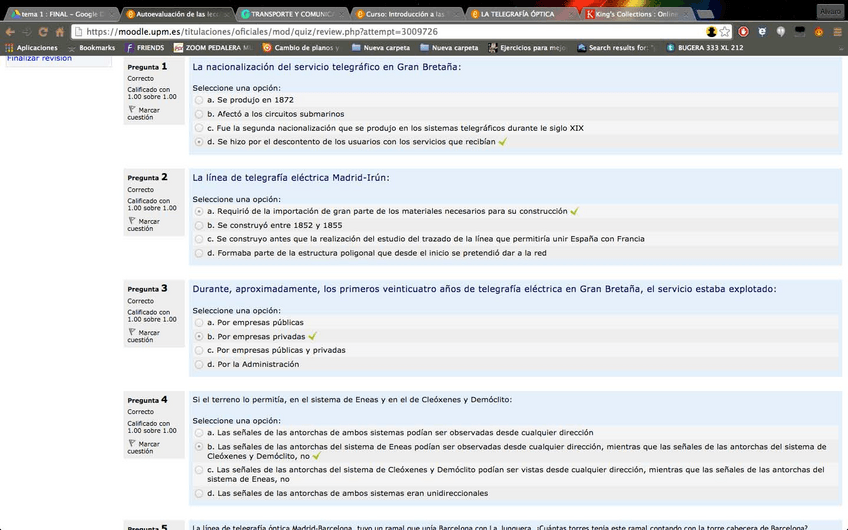Image resolution: width=848 pixels, height=530 pixels.
Task: Select radio option 'd. Por la Administración'
Action: point(198,364)
